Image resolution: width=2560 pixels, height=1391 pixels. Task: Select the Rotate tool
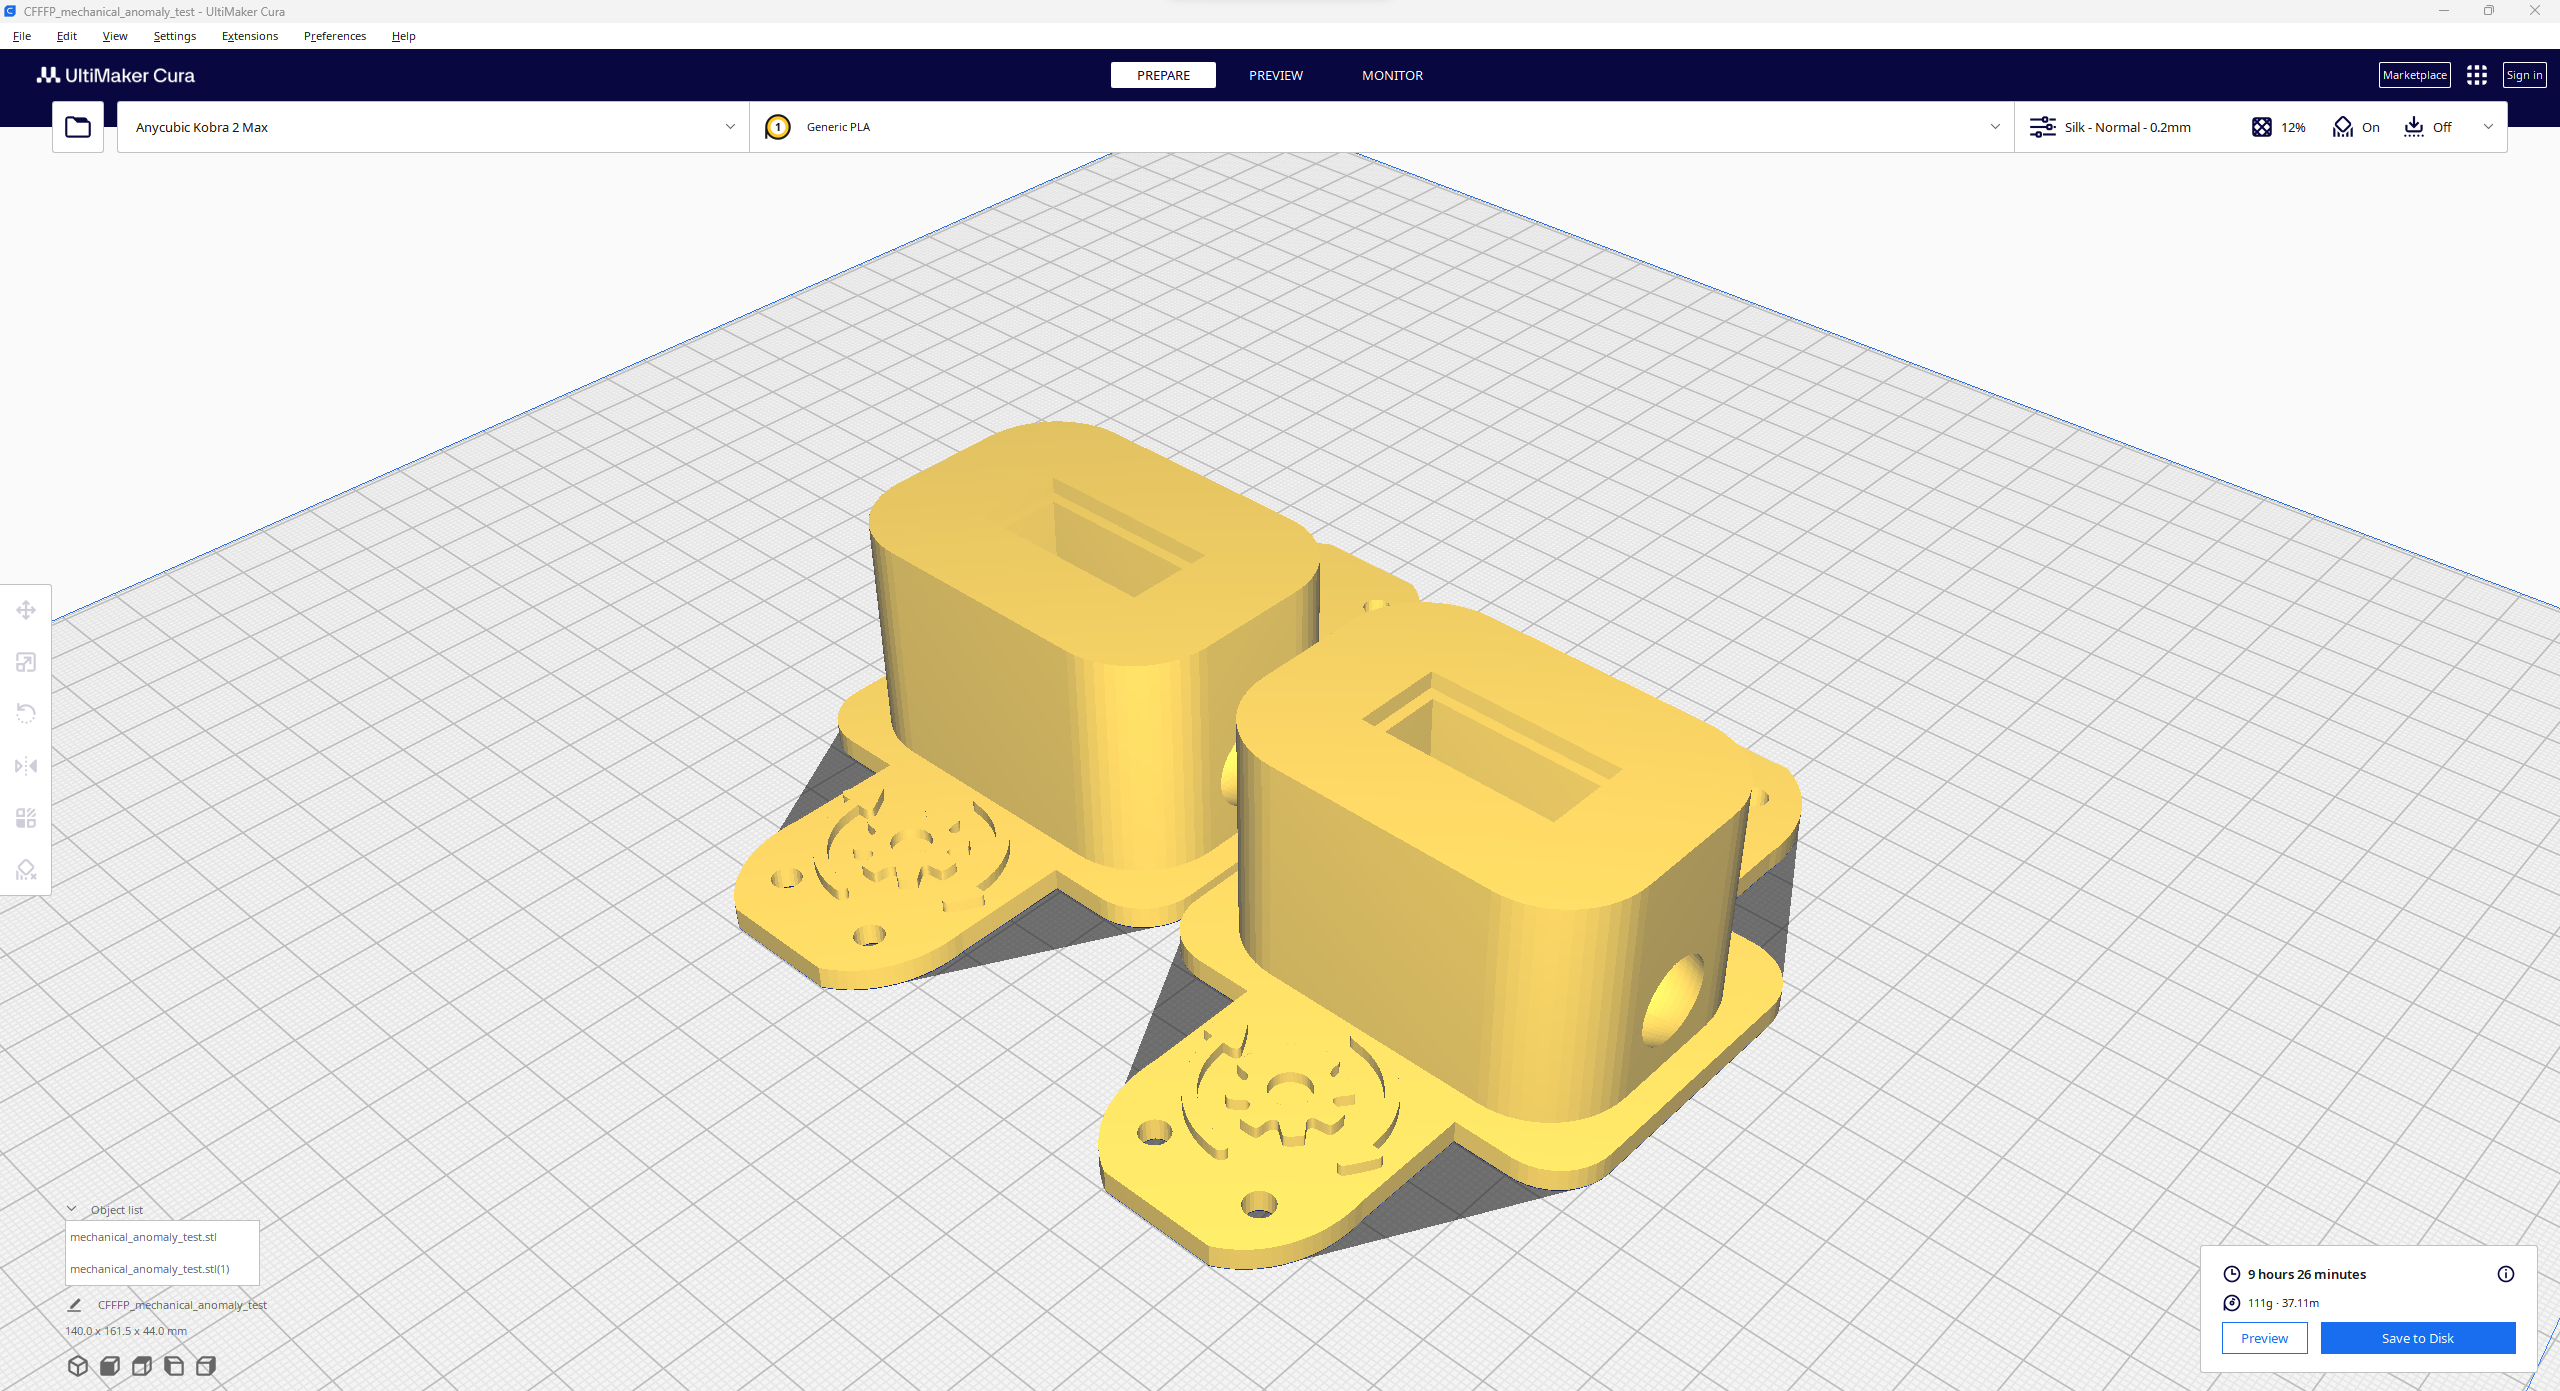pos(26,714)
